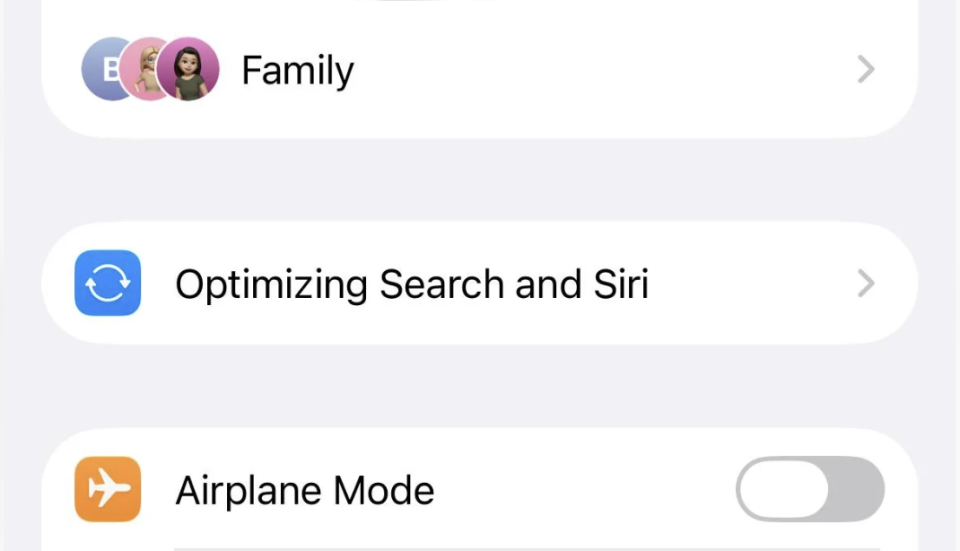Select the dark-haired Memoji family avatar

pos(188,69)
